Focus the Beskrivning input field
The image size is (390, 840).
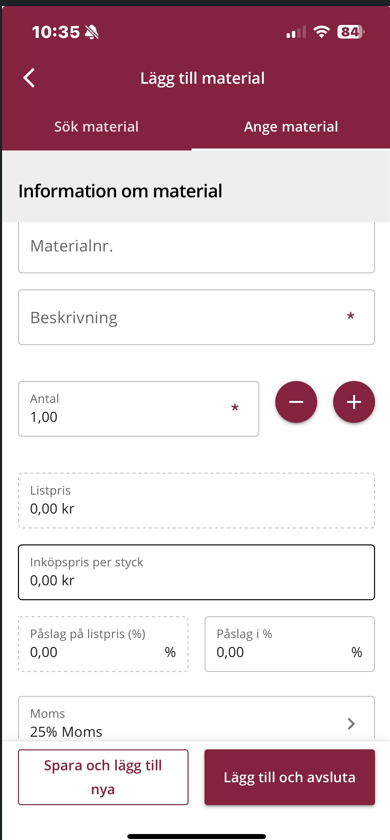coord(197,317)
